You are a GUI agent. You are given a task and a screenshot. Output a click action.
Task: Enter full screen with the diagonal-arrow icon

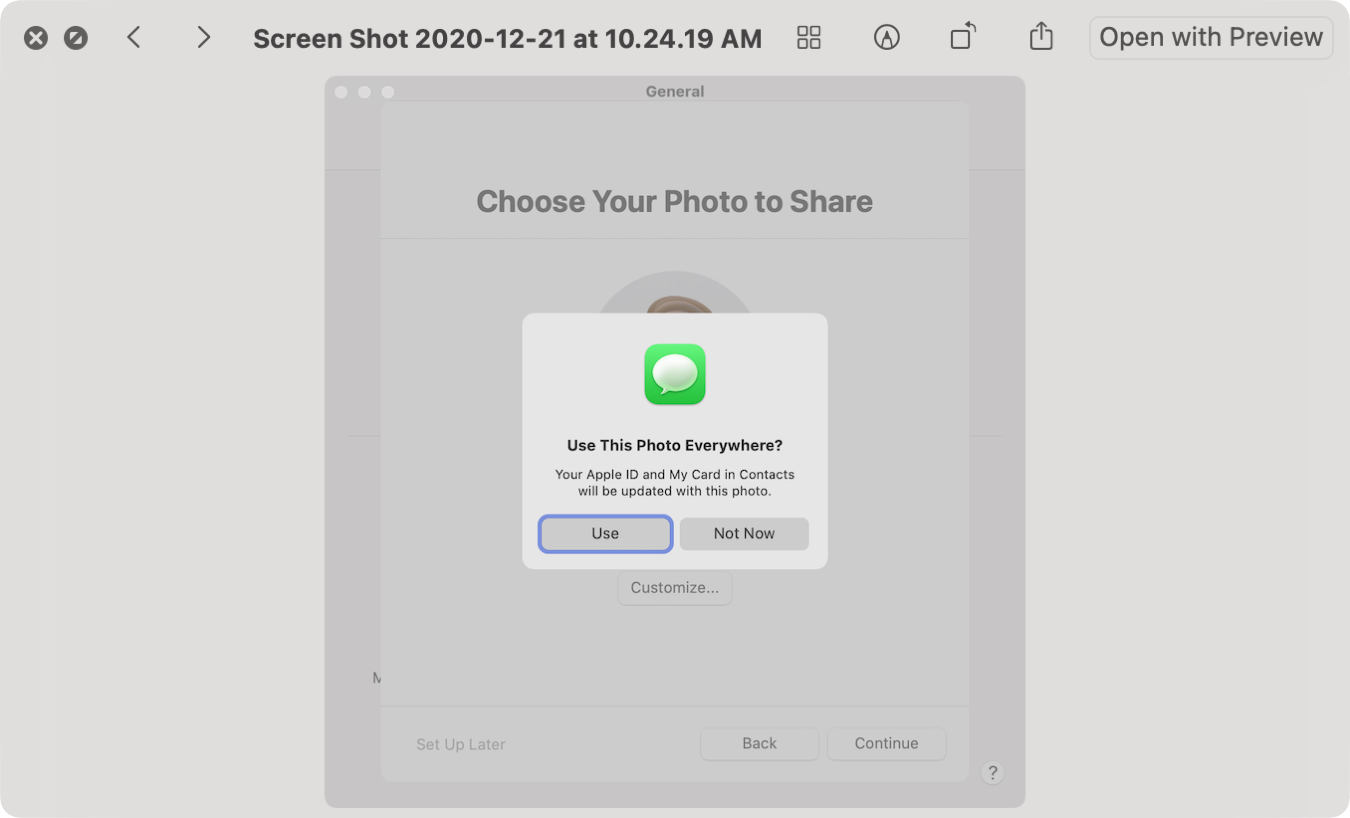coord(76,38)
